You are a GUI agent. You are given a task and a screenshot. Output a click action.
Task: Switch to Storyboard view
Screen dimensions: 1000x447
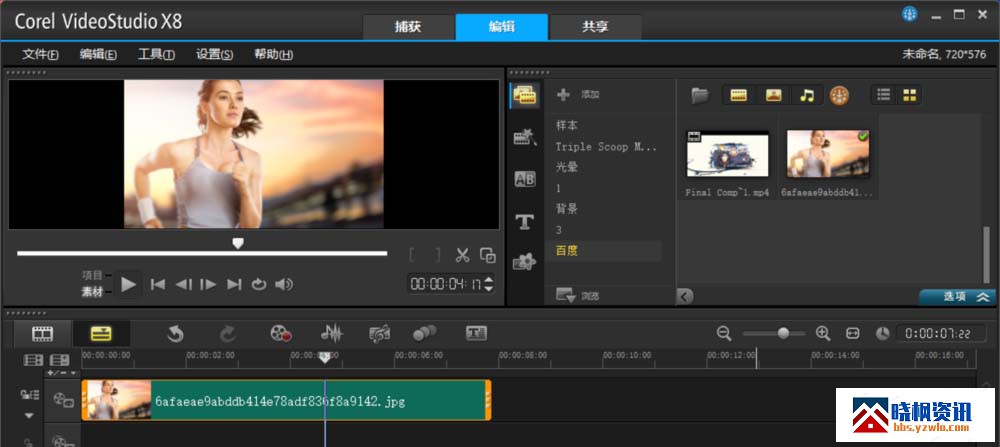[x=43, y=333]
